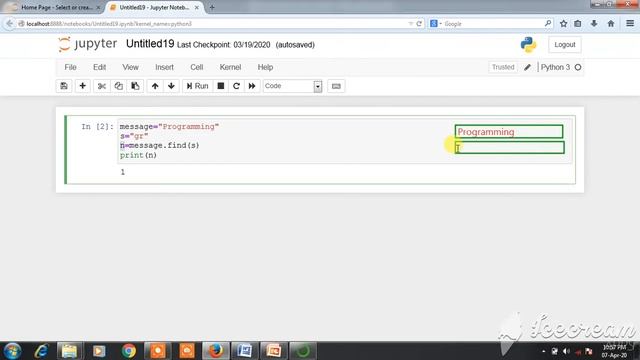The width and height of the screenshot is (640, 360).
Task: Copy selected cells icon
Action: pos(118,86)
